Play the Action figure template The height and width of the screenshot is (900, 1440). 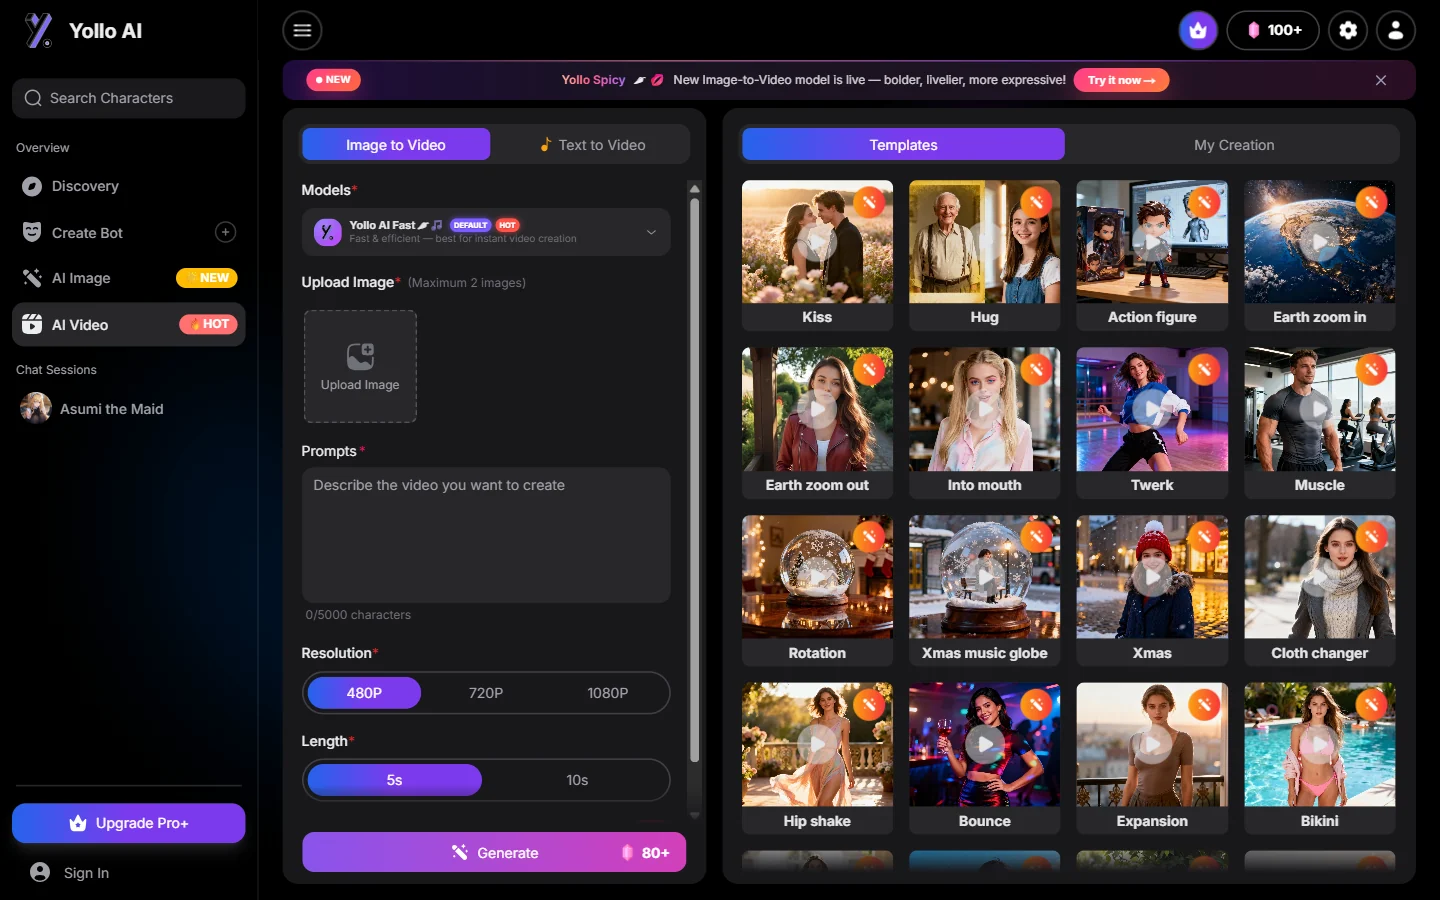(x=1152, y=242)
